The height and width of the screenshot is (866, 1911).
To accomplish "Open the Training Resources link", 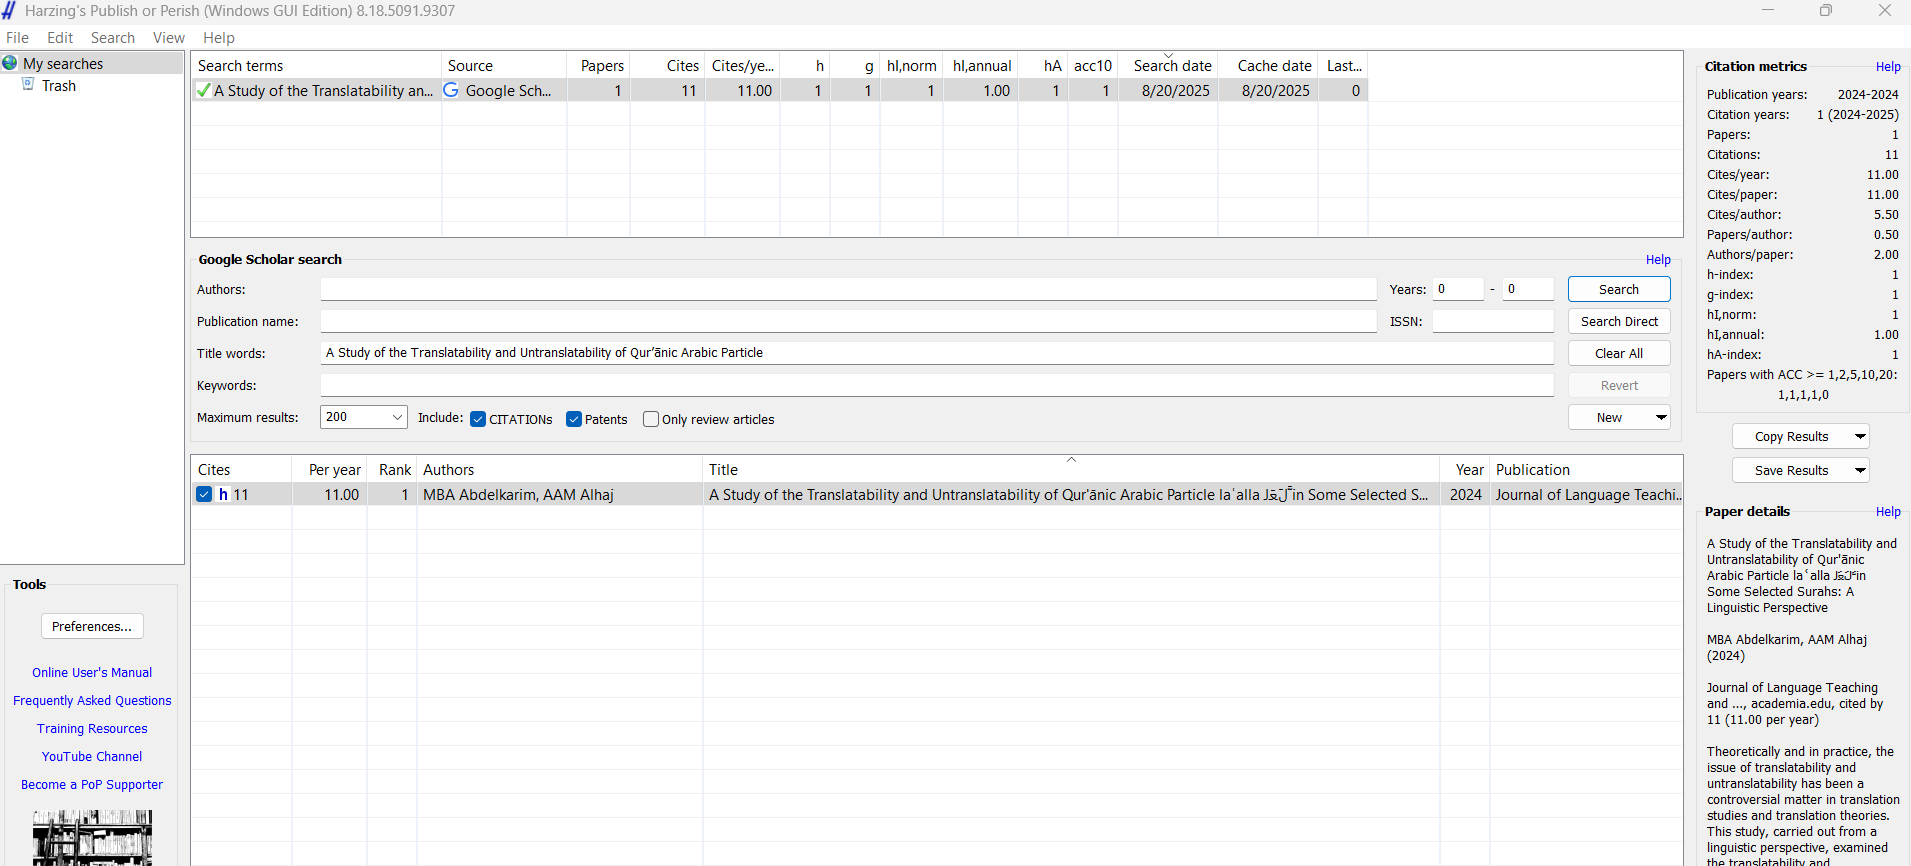I will [x=92, y=728].
